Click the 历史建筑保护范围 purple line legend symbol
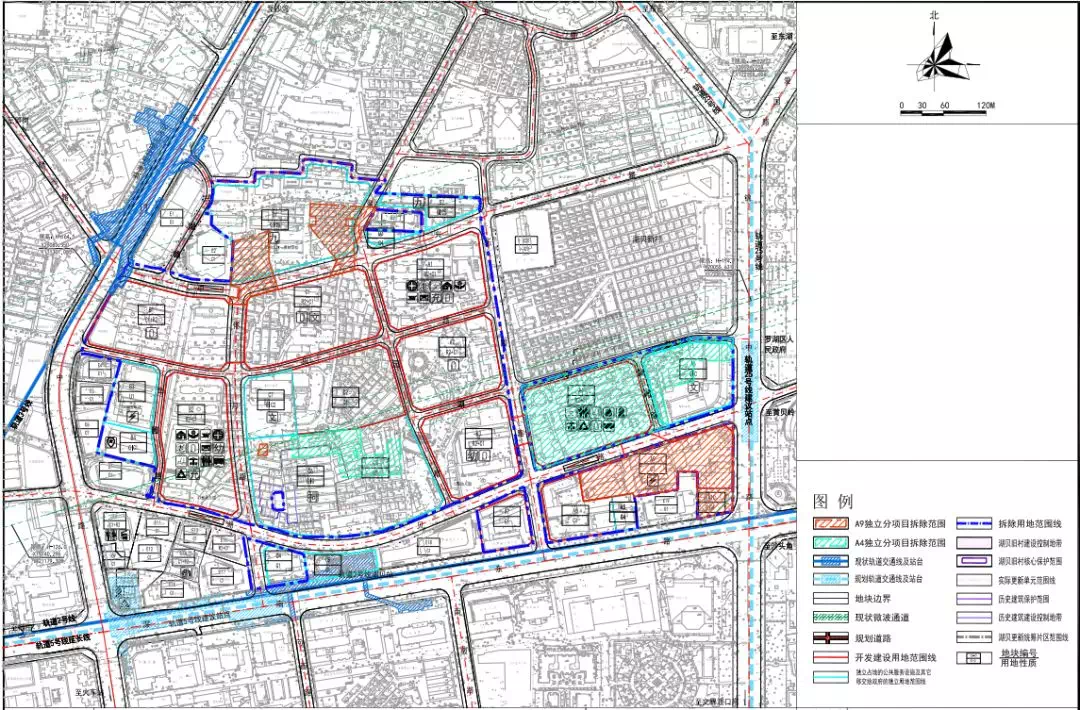 pyautogui.click(x=974, y=599)
